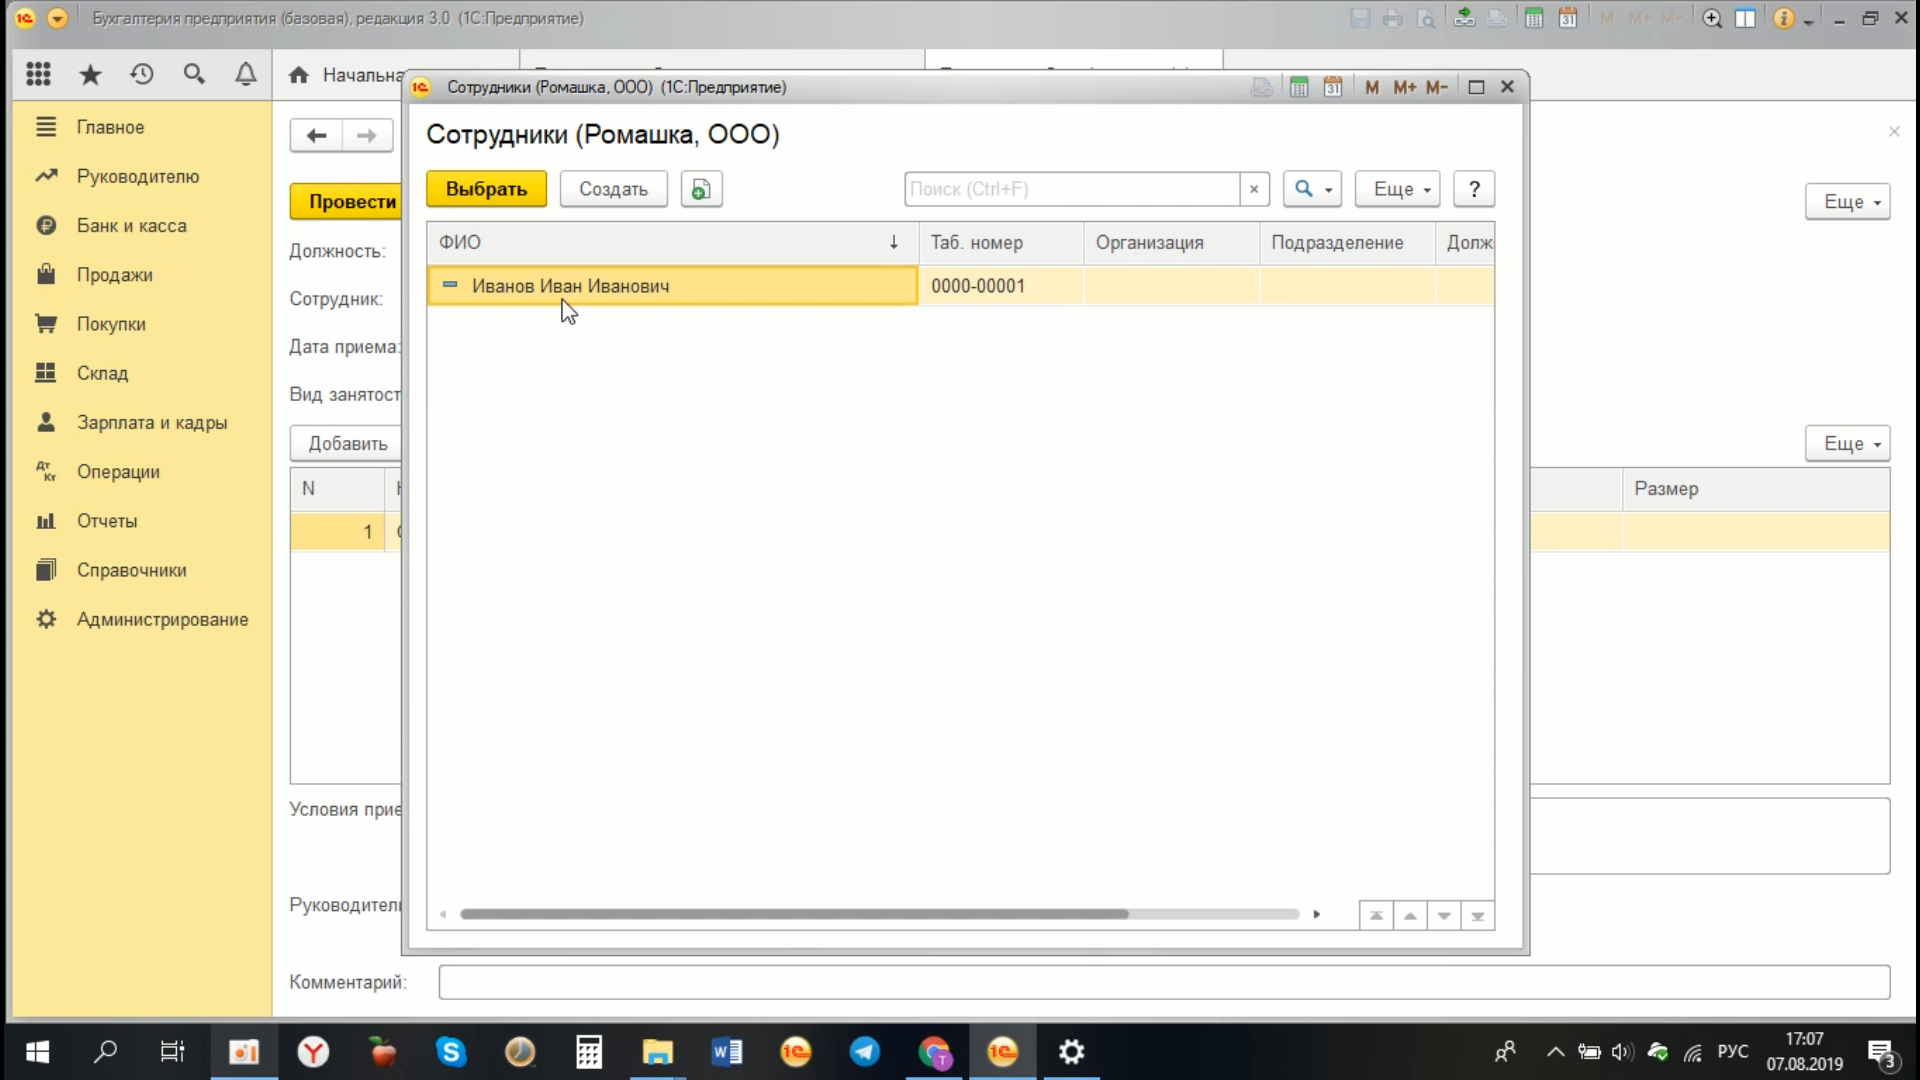Viewport: 1920px width, 1080px height.
Task: Open Покупки section
Action: (111, 324)
